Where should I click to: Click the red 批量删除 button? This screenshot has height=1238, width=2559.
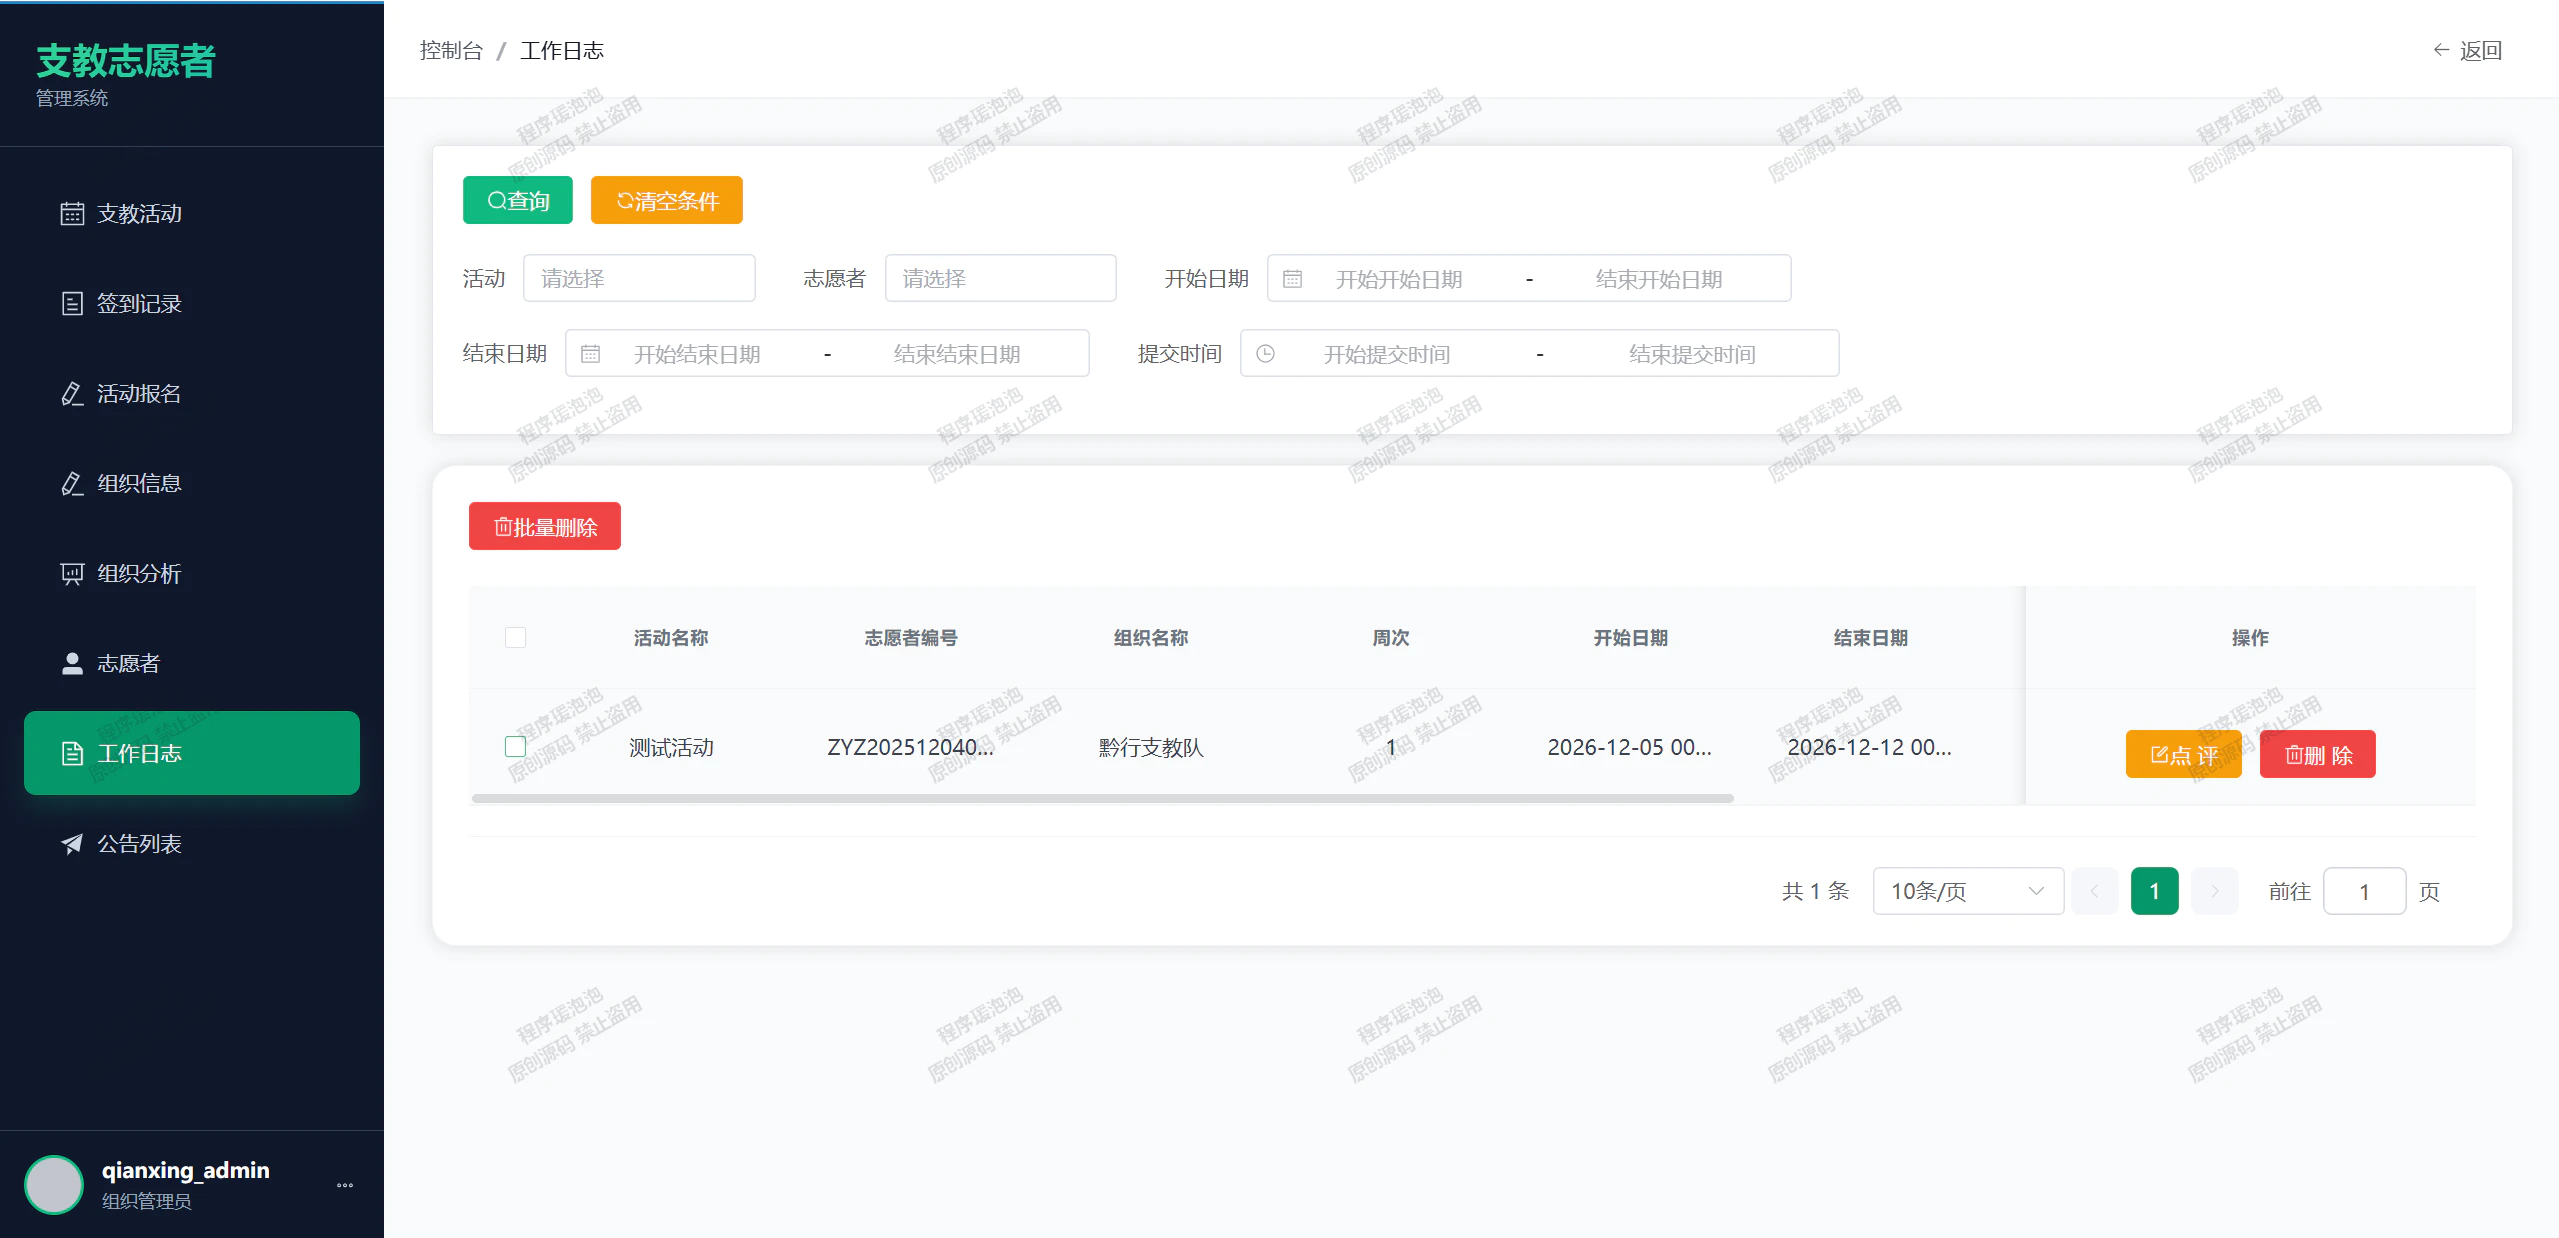pos(545,526)
